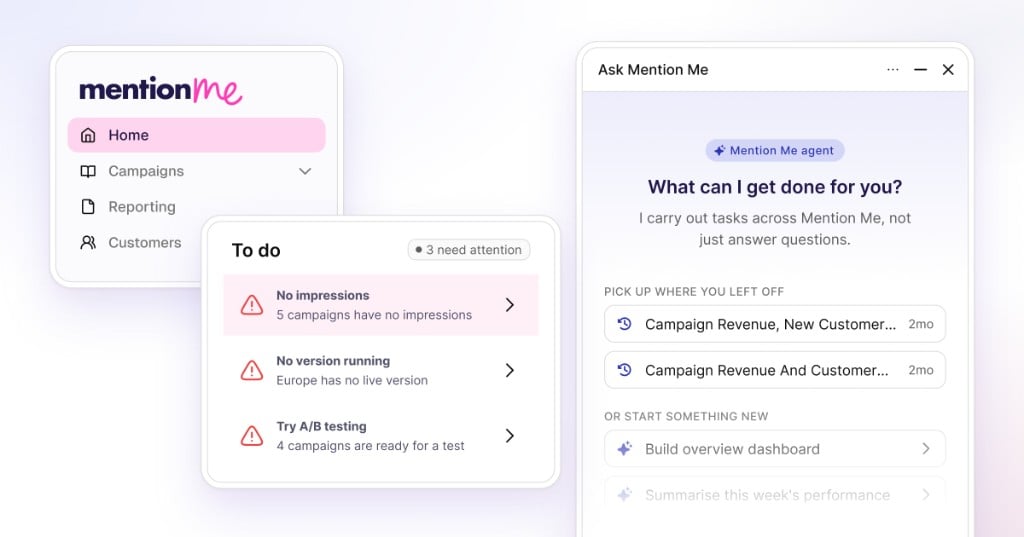The image size is (1024, 537).
Task: Click the 3 need attention badge
Action: (x=469, y=250)
